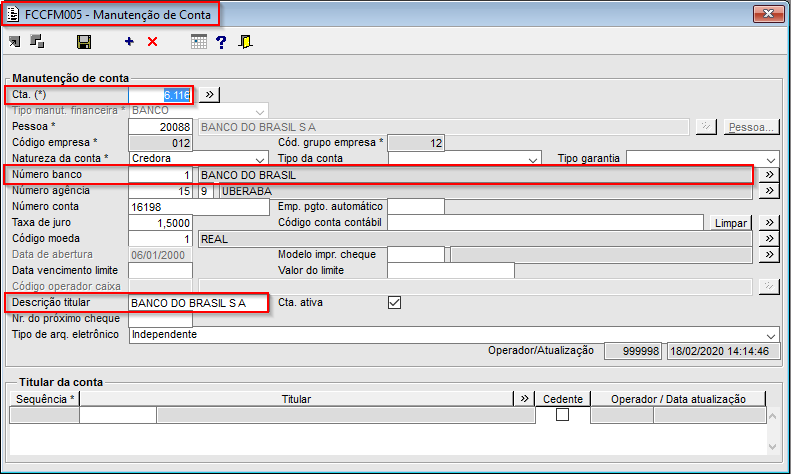The width and height of the screenshot is (791, 474).
Task: Click the REAL currency name text
Action: point(214,239)
